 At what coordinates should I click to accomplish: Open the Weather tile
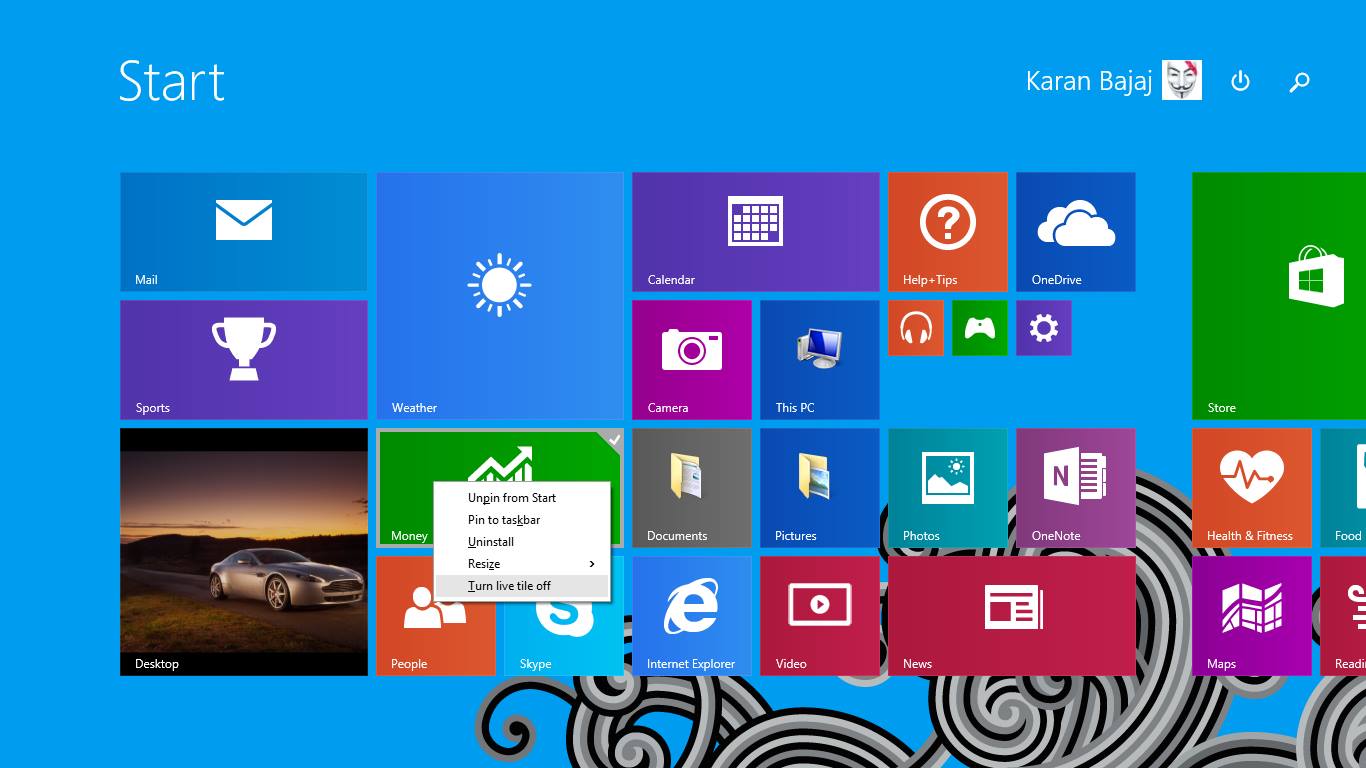tap(500, 296)
